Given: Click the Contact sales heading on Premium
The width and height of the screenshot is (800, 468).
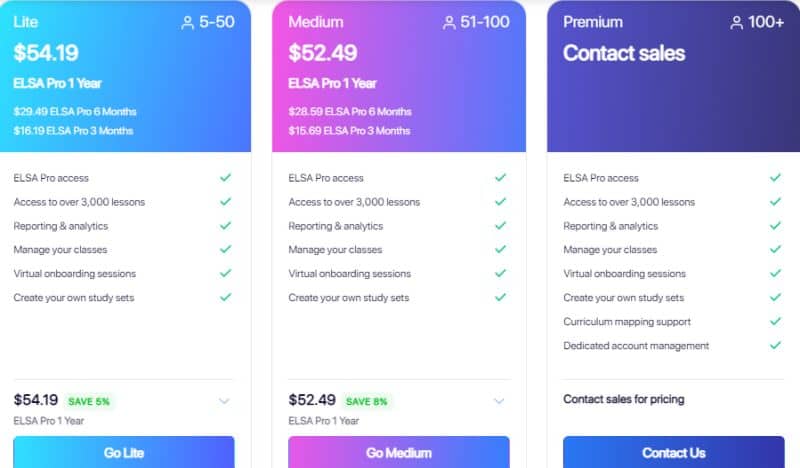Looking at the screenshot, I should point(624,53).
